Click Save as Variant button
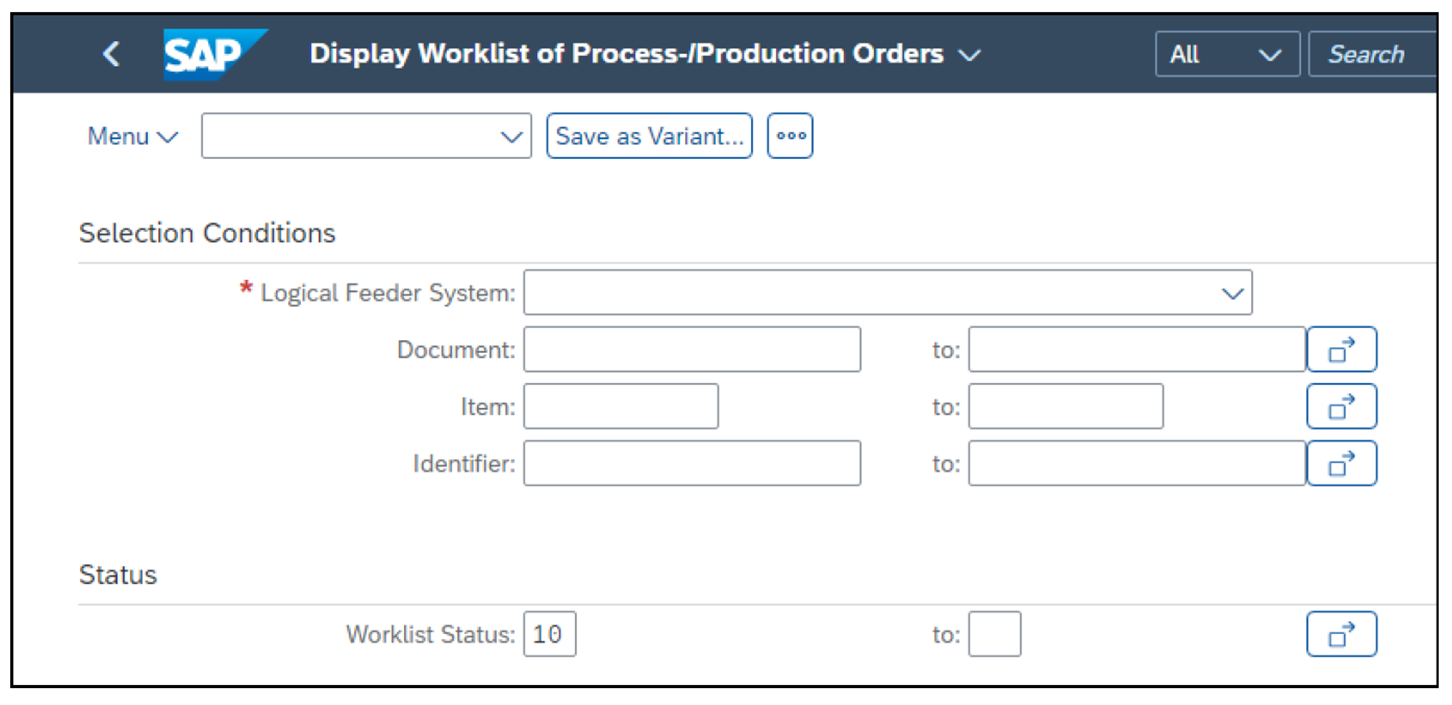 click(648, 135)
